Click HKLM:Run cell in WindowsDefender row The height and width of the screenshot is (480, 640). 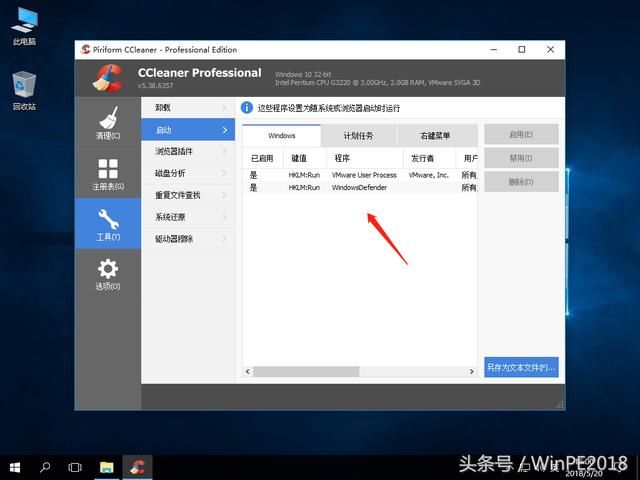click(304, 188)
